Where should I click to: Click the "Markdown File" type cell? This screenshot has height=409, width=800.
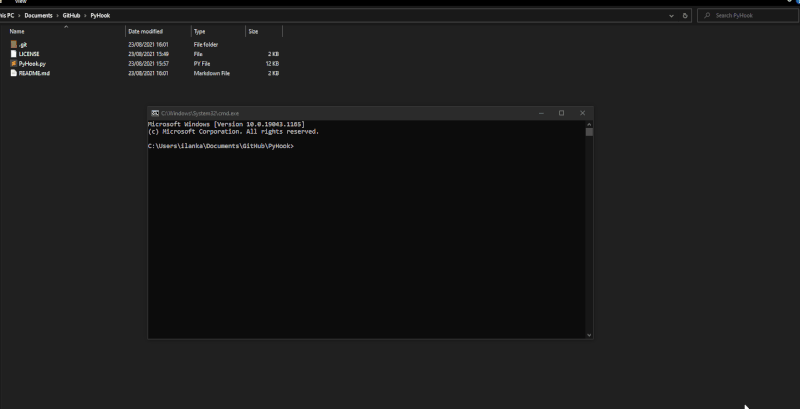coord(212,73)
